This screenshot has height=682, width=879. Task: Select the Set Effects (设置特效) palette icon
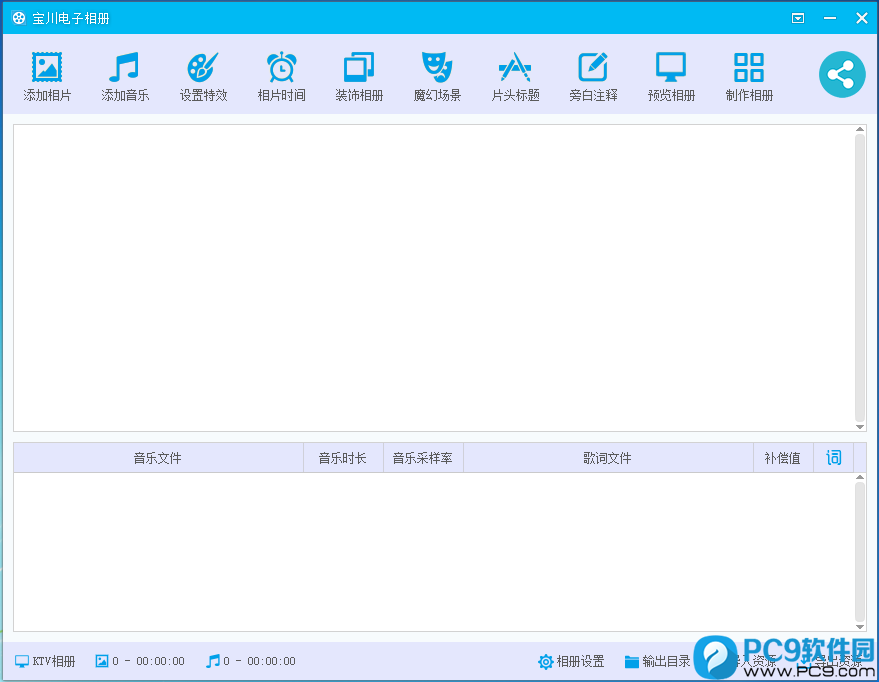pos(203,68)
